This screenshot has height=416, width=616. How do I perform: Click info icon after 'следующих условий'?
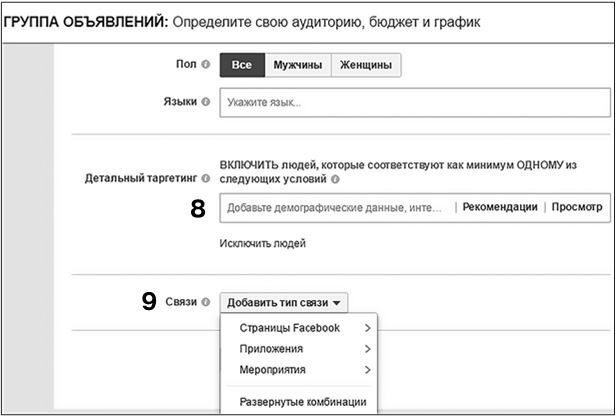coord(335,181)
